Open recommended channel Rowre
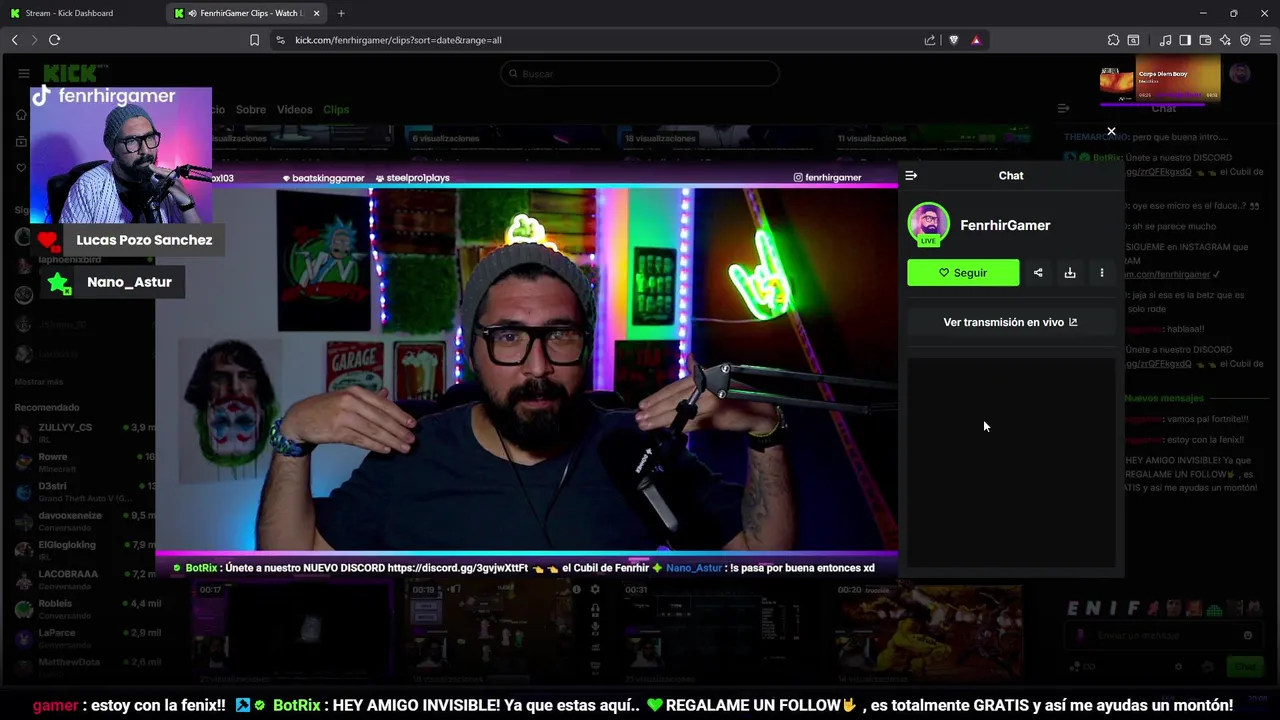Viewport: 1280px width, 720px height. point(85,462)
